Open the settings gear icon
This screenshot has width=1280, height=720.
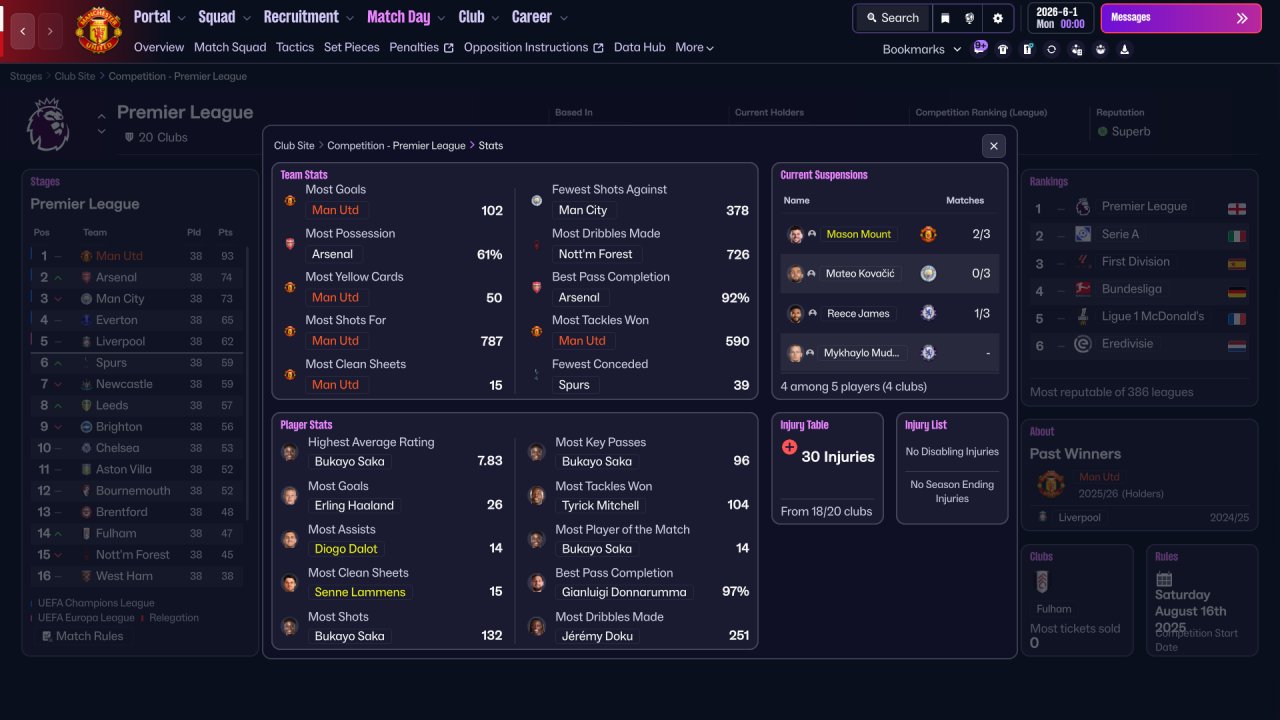(997, 18)
